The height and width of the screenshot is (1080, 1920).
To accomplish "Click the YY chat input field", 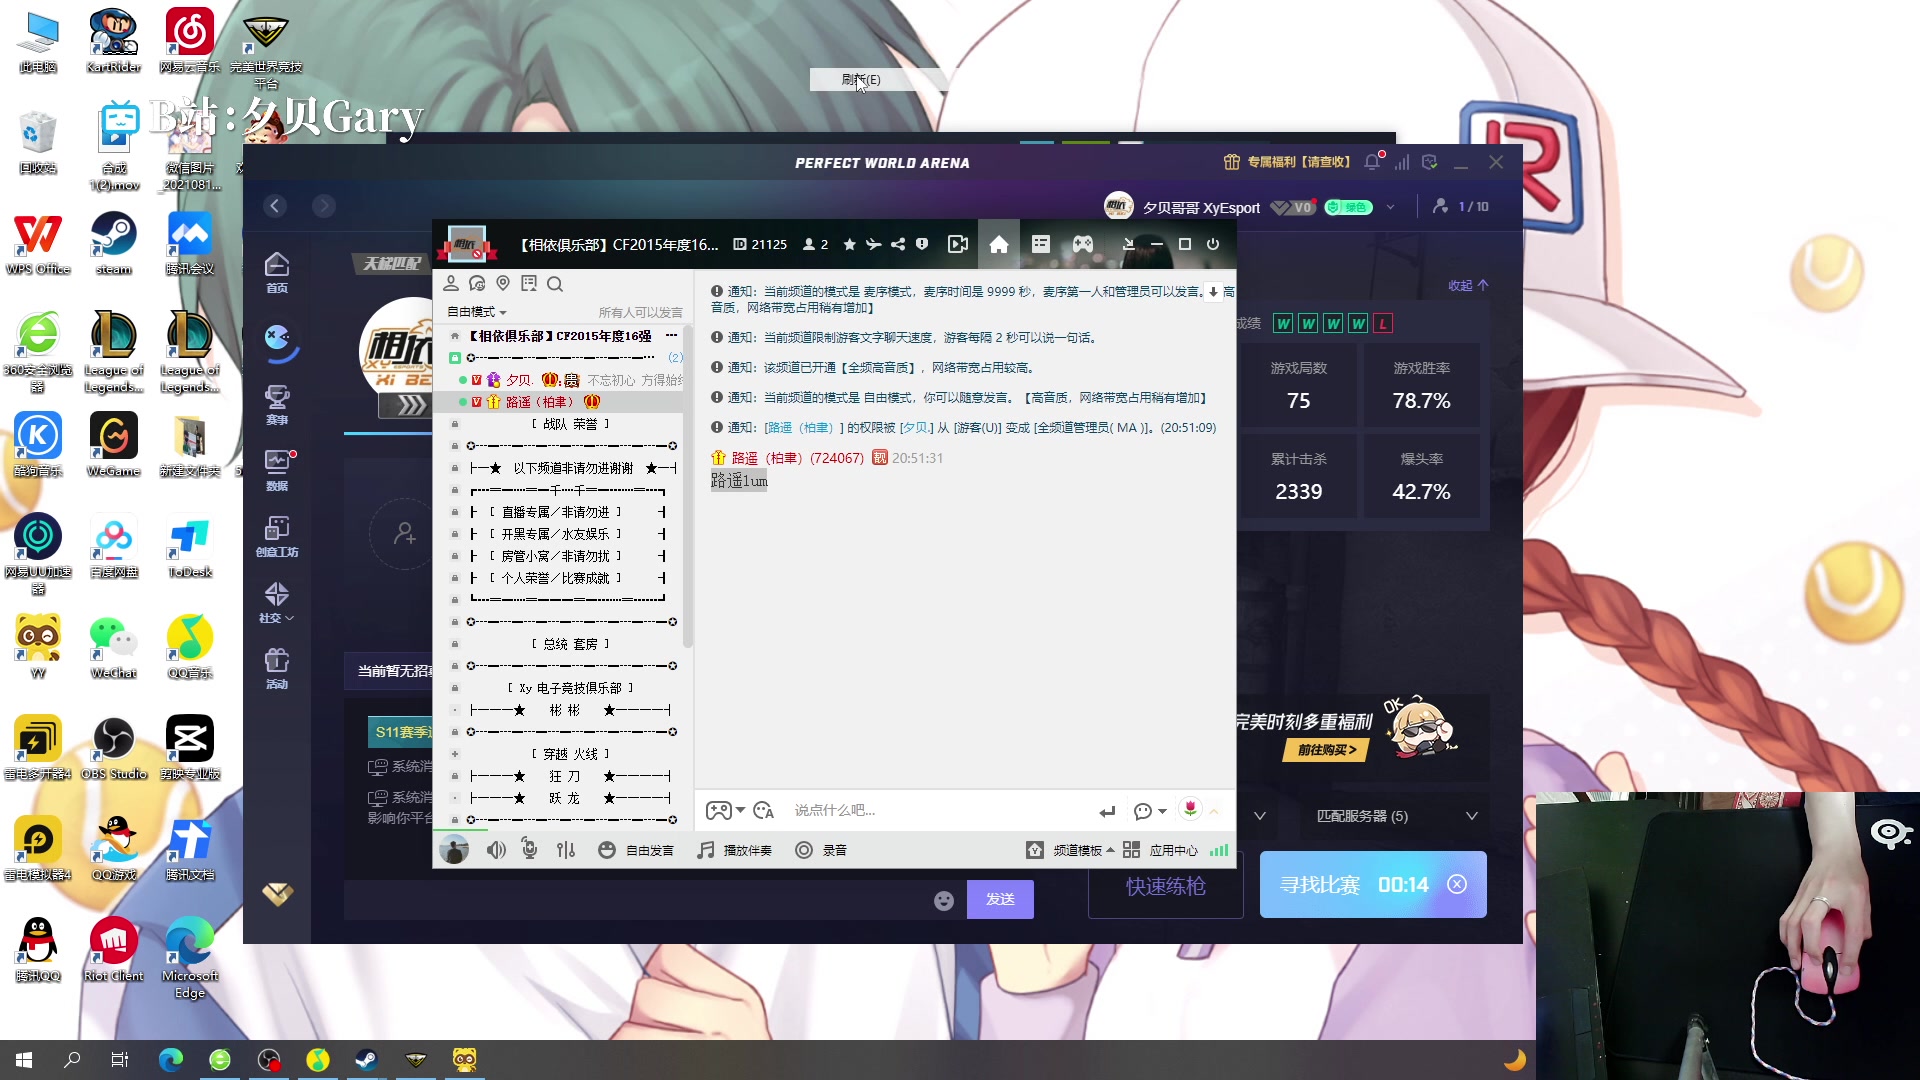I will point(940,810).
